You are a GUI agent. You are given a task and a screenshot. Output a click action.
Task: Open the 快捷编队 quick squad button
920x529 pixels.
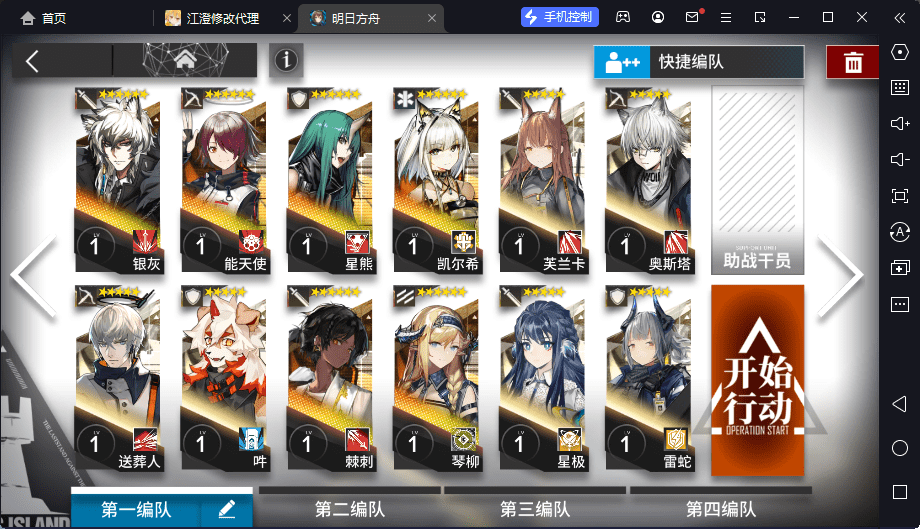pos(699,62)
